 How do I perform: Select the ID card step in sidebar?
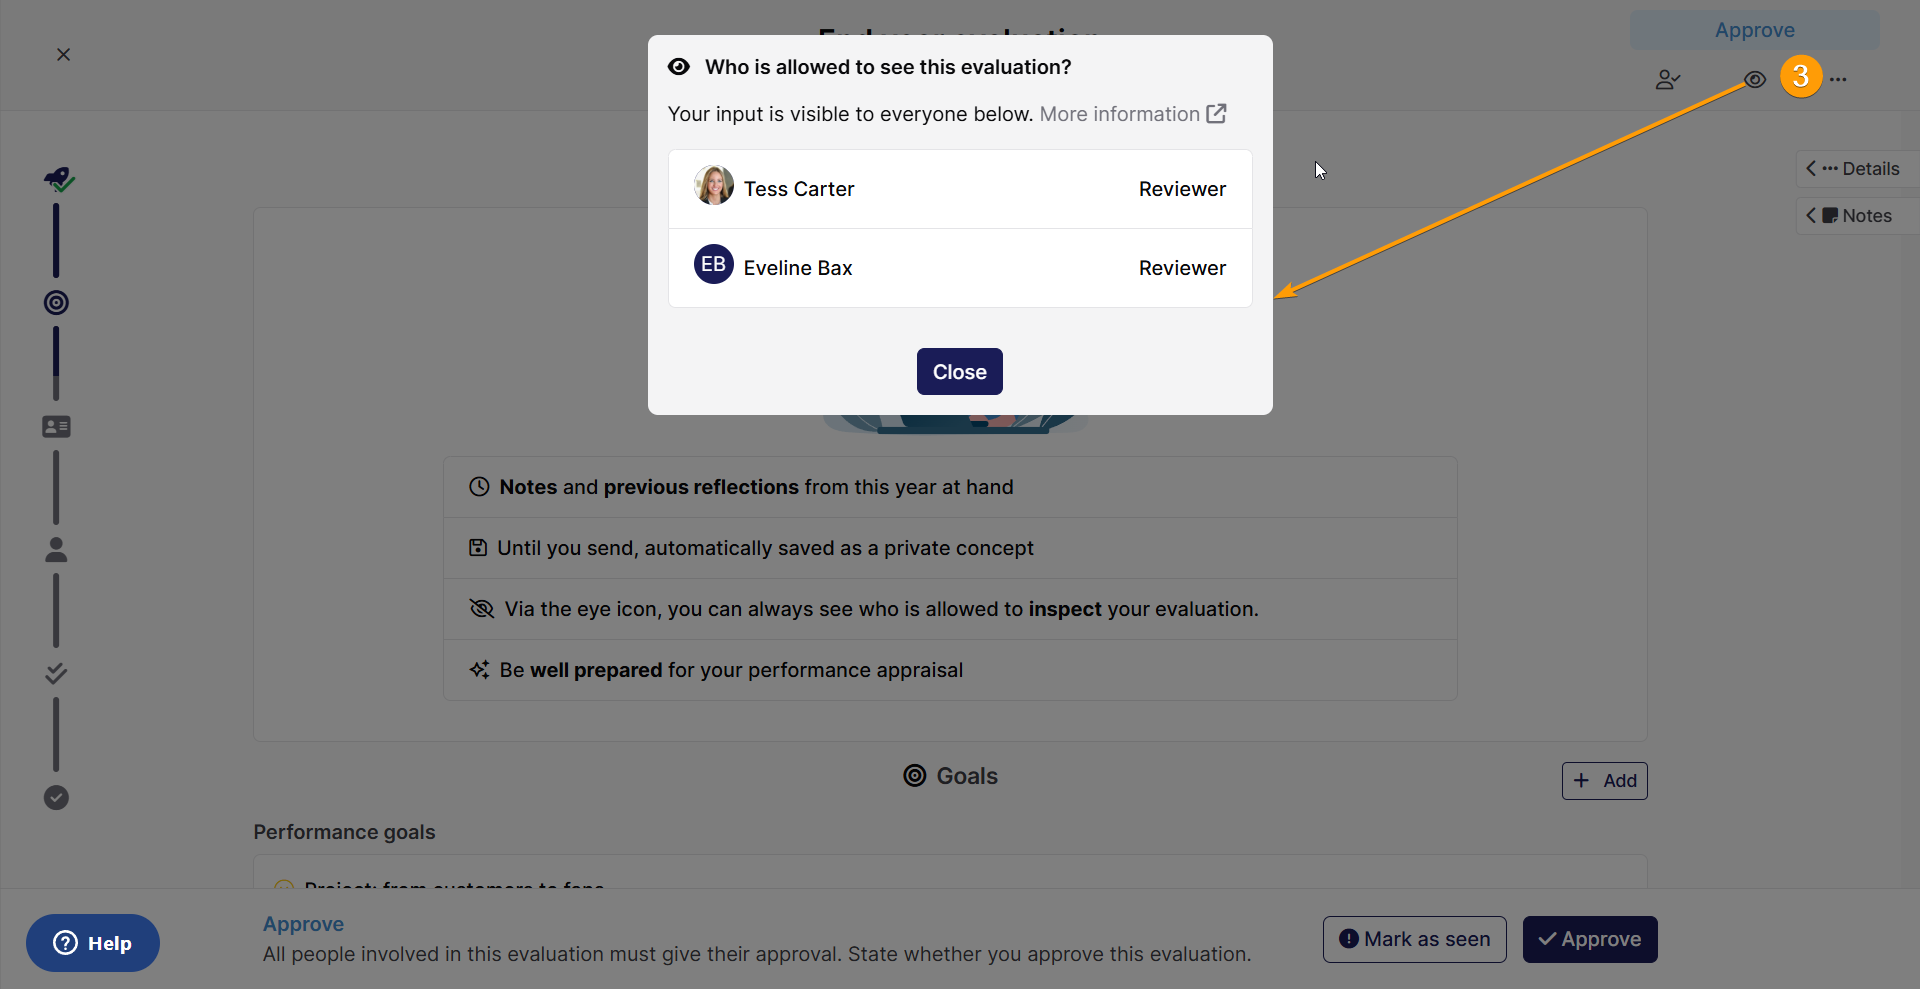(x=56, y=427)
